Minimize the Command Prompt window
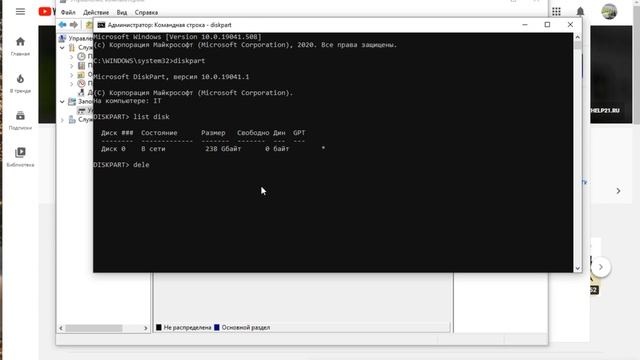 tap(525, 25)
